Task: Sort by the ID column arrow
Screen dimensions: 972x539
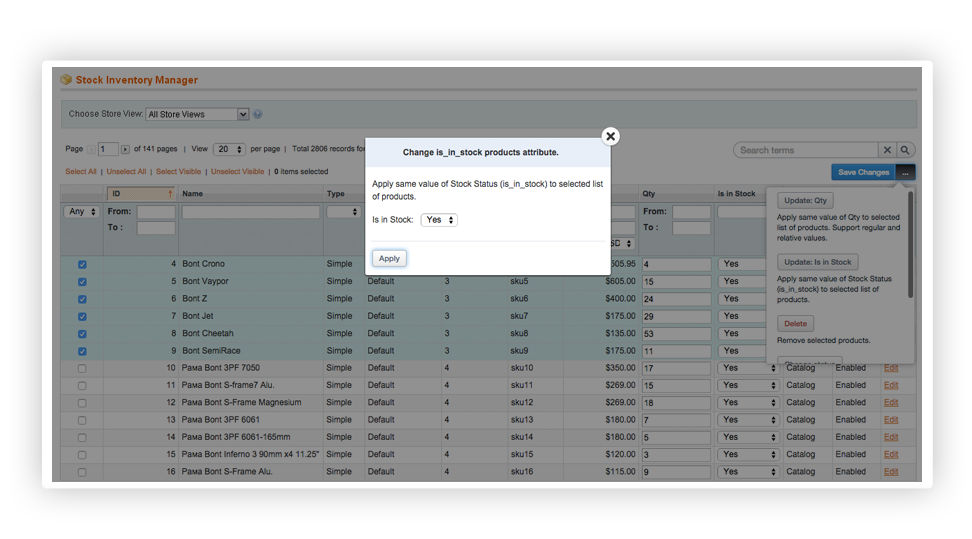Action: (170, 193)
